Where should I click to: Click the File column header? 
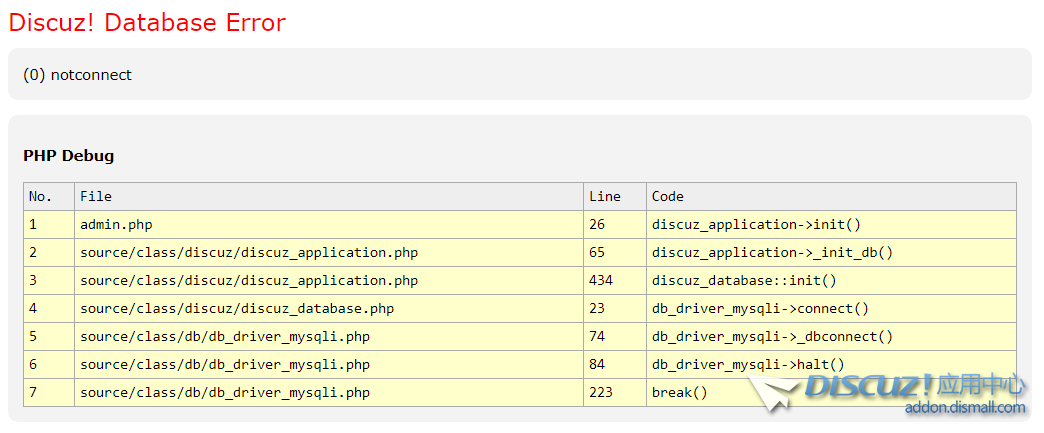pyautogui.click(x=96, y=197)
